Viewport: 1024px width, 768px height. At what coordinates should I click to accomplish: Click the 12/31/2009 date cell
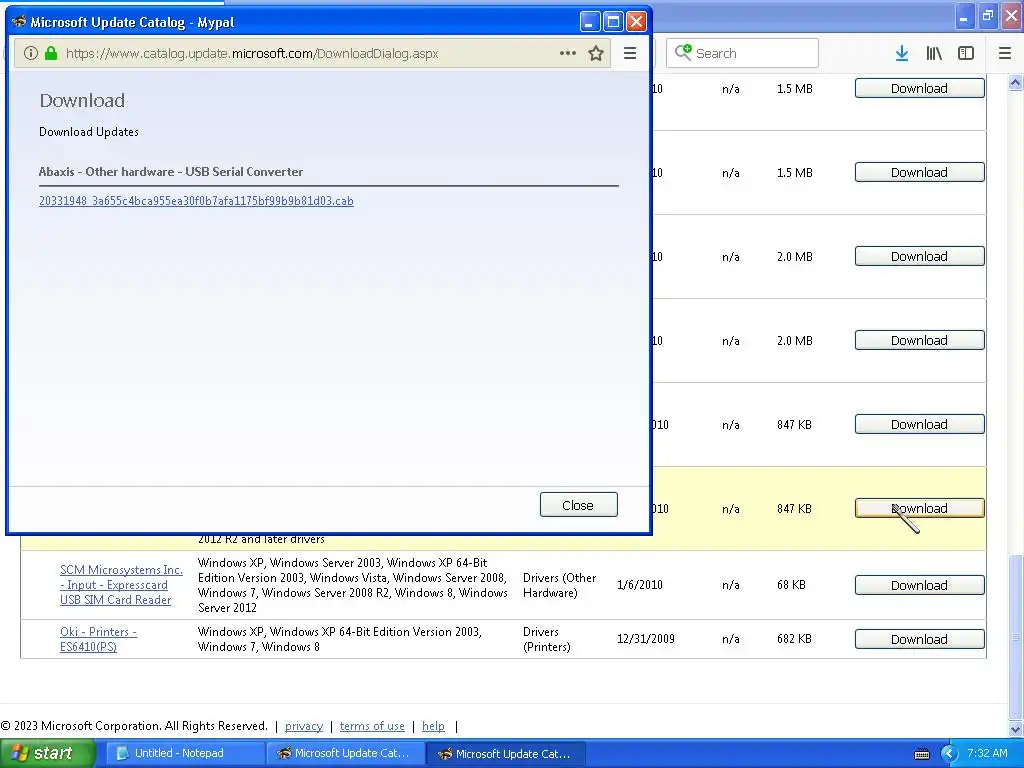[646, 639]
